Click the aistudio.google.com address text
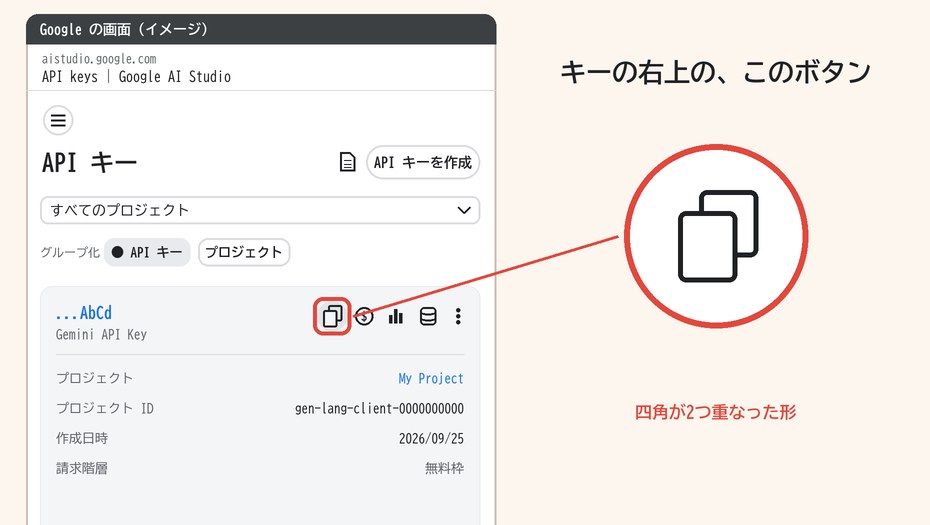 tap(99, 59)
